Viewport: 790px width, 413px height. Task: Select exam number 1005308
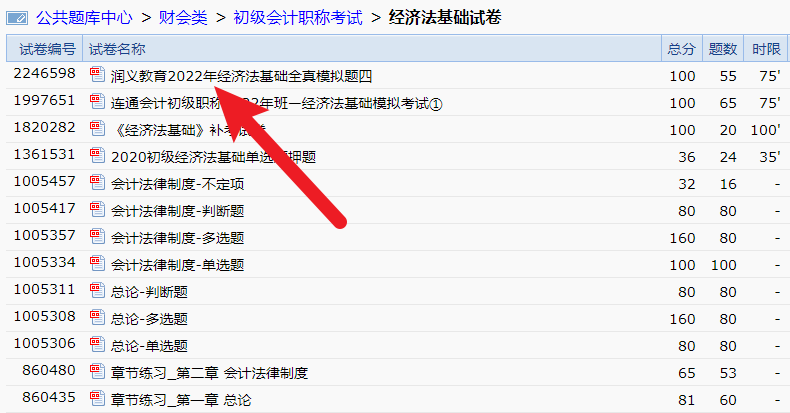(x=44, y=316)
